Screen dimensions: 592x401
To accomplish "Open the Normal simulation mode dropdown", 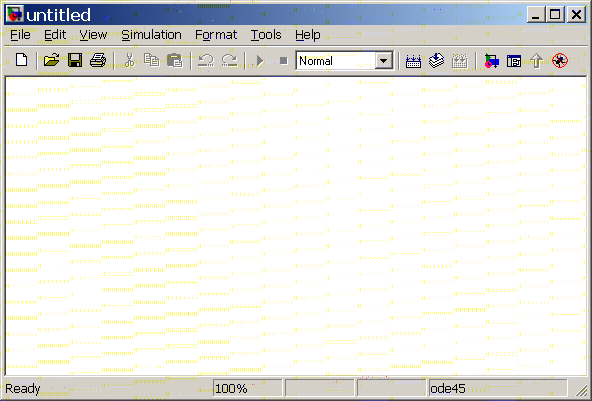I will (x=384, y=61).
